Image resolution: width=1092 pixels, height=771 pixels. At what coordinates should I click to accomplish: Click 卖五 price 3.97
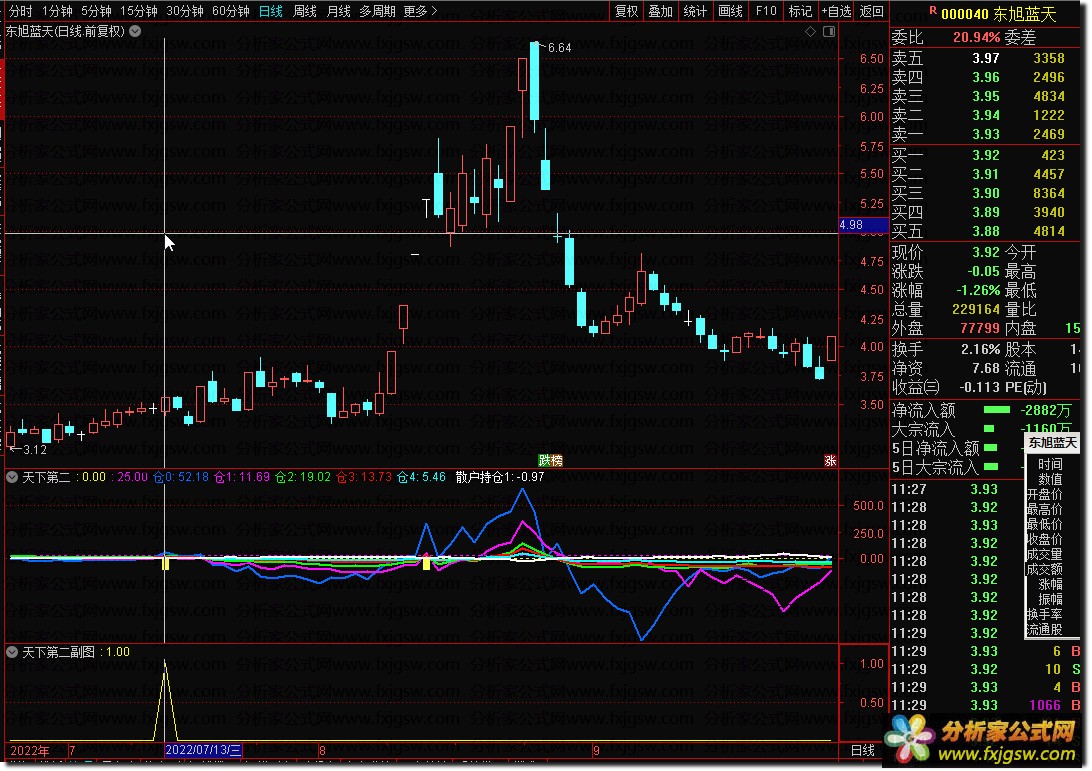[x=986, y=59]
